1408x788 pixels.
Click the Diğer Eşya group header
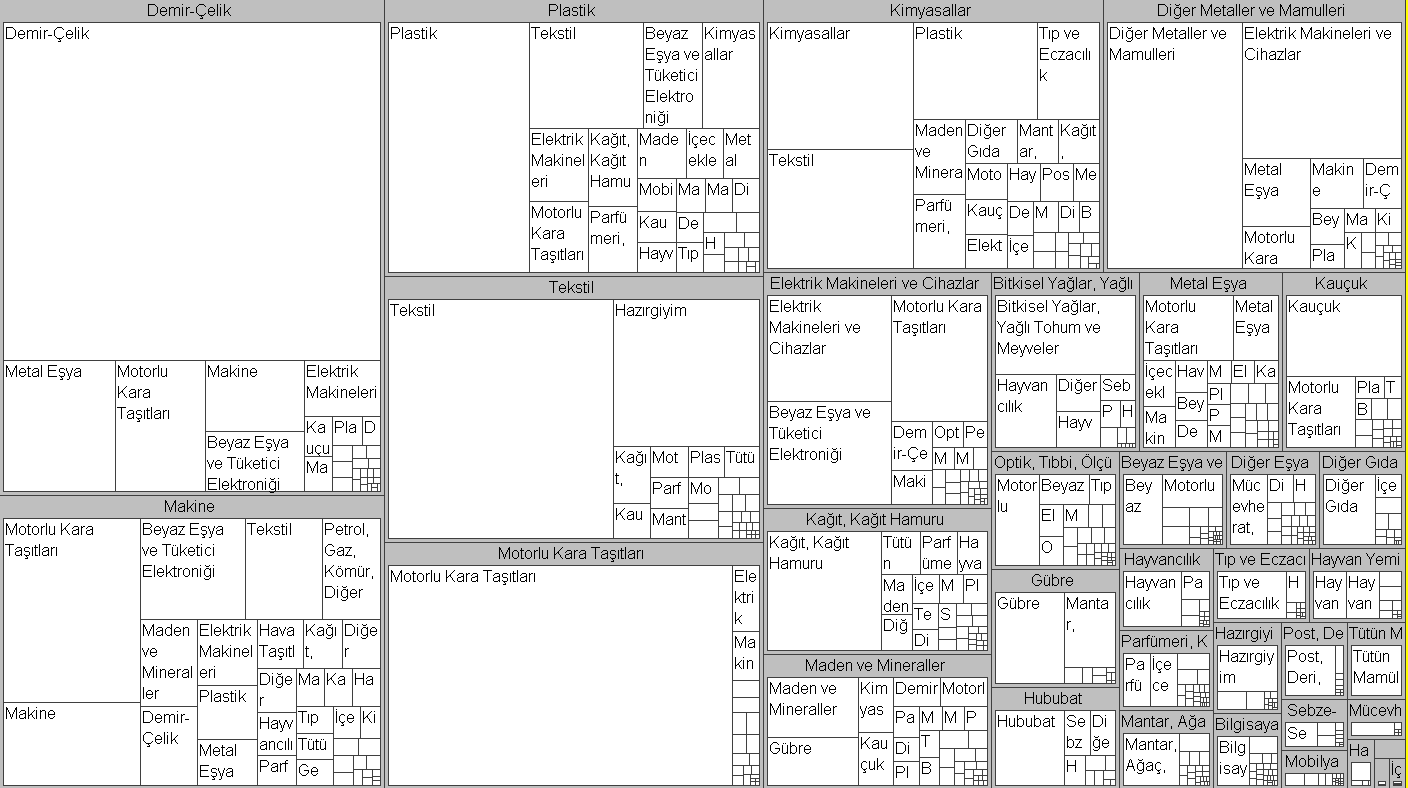pyautogui.click(x=1272, y=462)
